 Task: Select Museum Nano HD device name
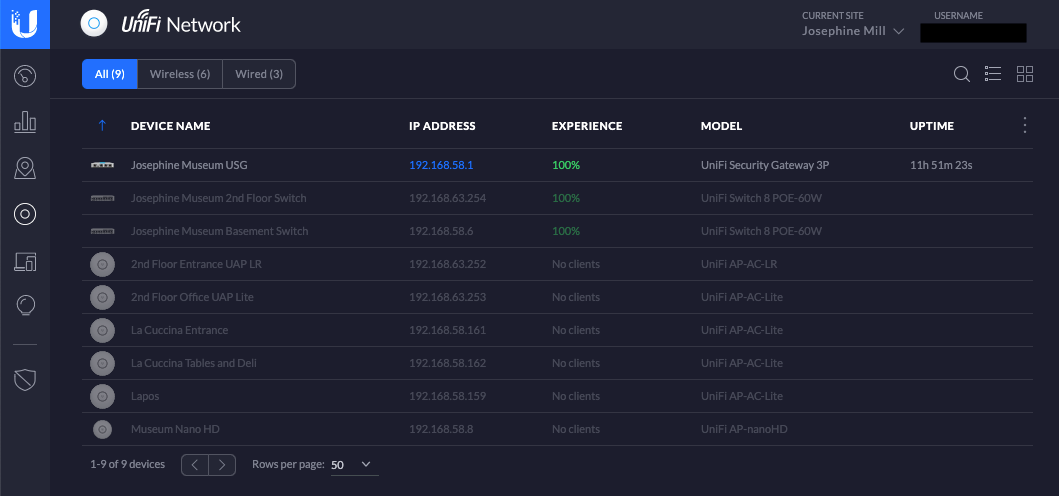[175, 429]
